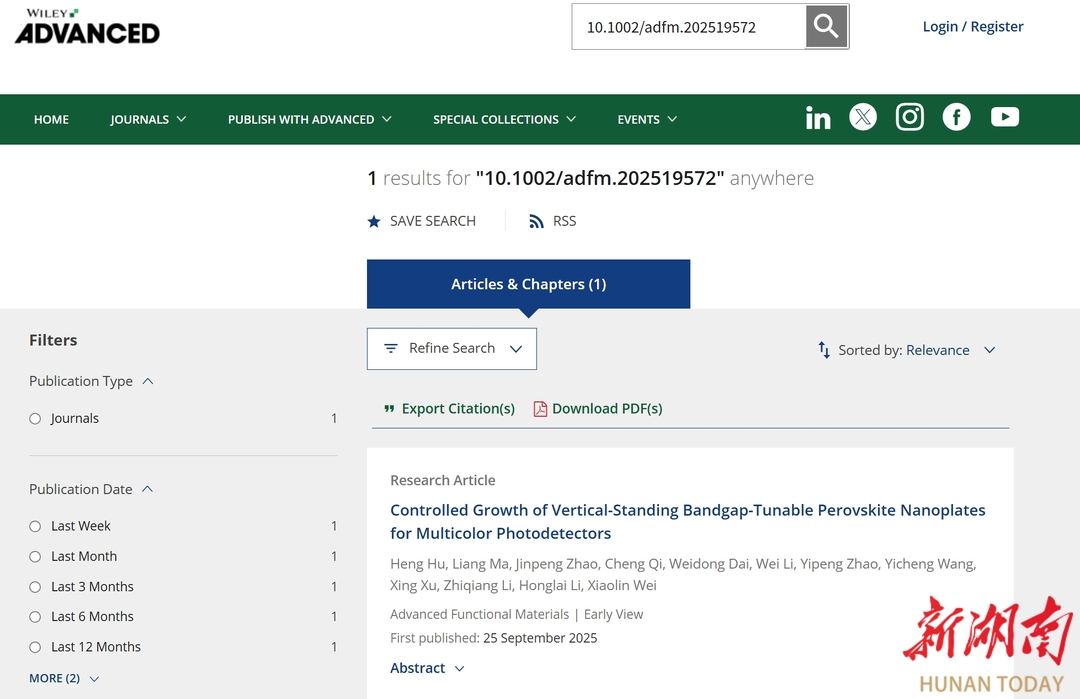Open the LinkedIn social icon
This screenshot has width=1080, height=699.
[x=818, y=118]
